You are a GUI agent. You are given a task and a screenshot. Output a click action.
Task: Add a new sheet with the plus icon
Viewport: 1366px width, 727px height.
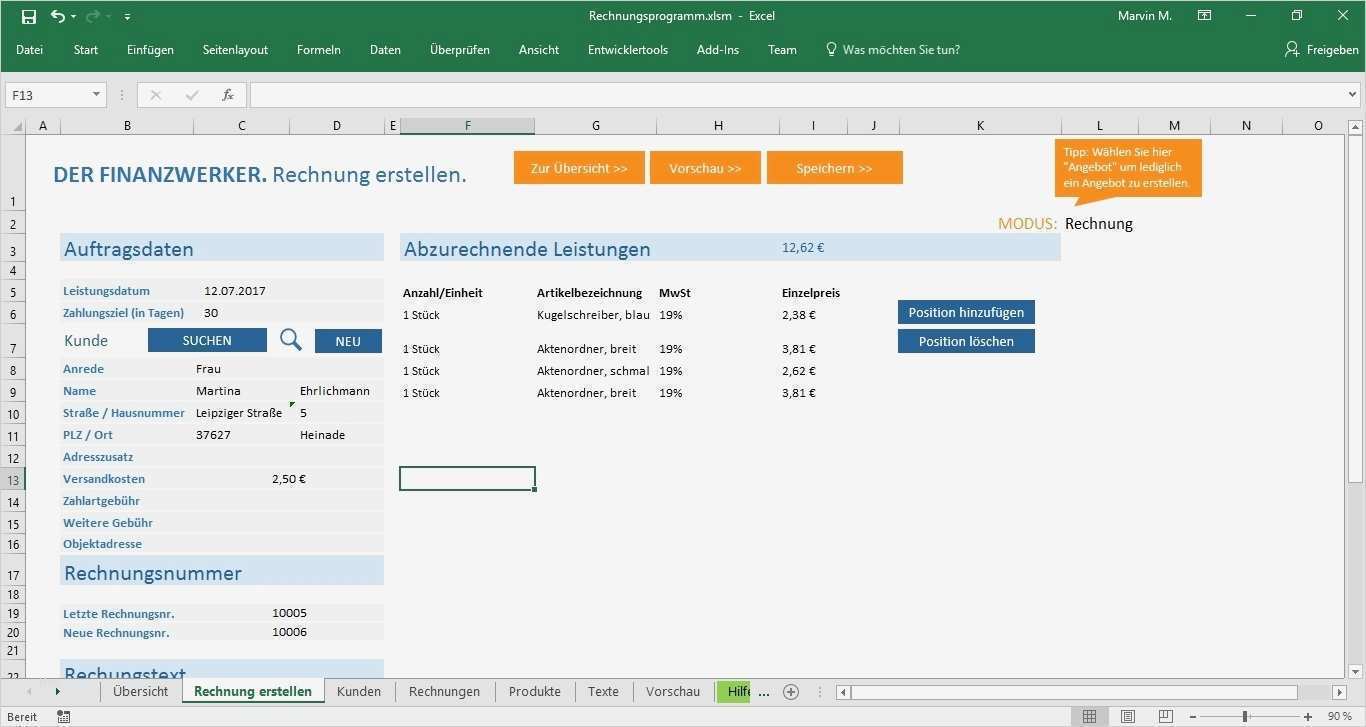point(791,692)
